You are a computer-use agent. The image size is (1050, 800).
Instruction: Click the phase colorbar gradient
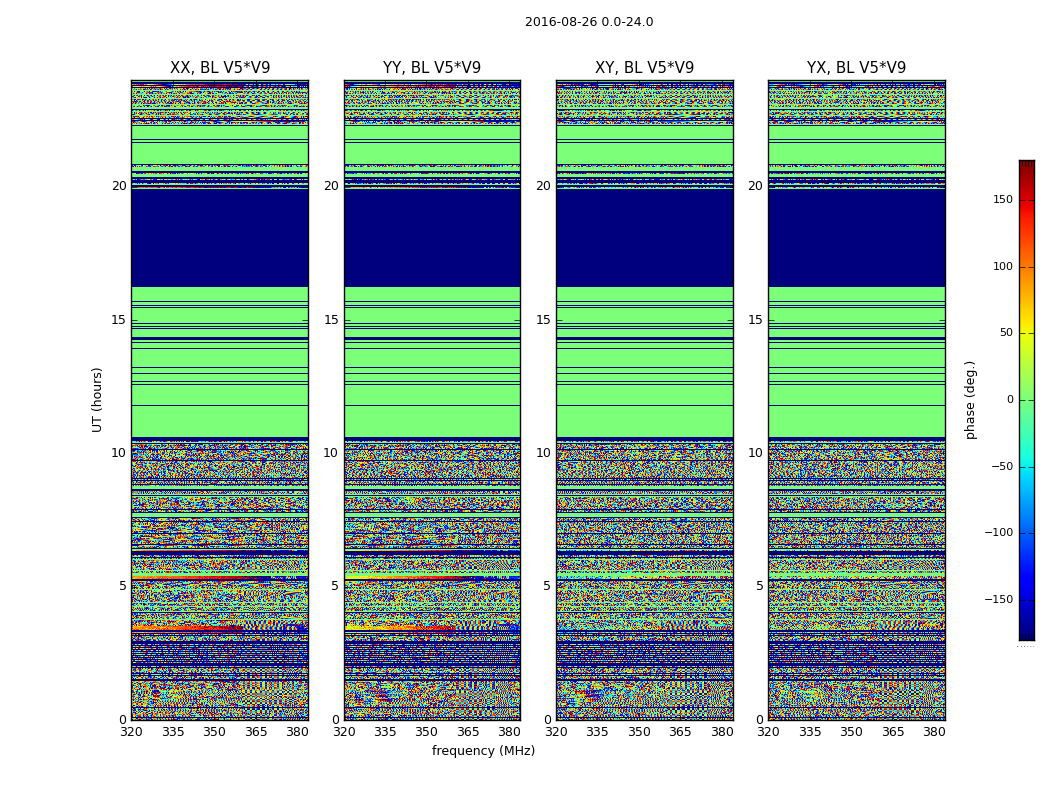point(1027,400)
